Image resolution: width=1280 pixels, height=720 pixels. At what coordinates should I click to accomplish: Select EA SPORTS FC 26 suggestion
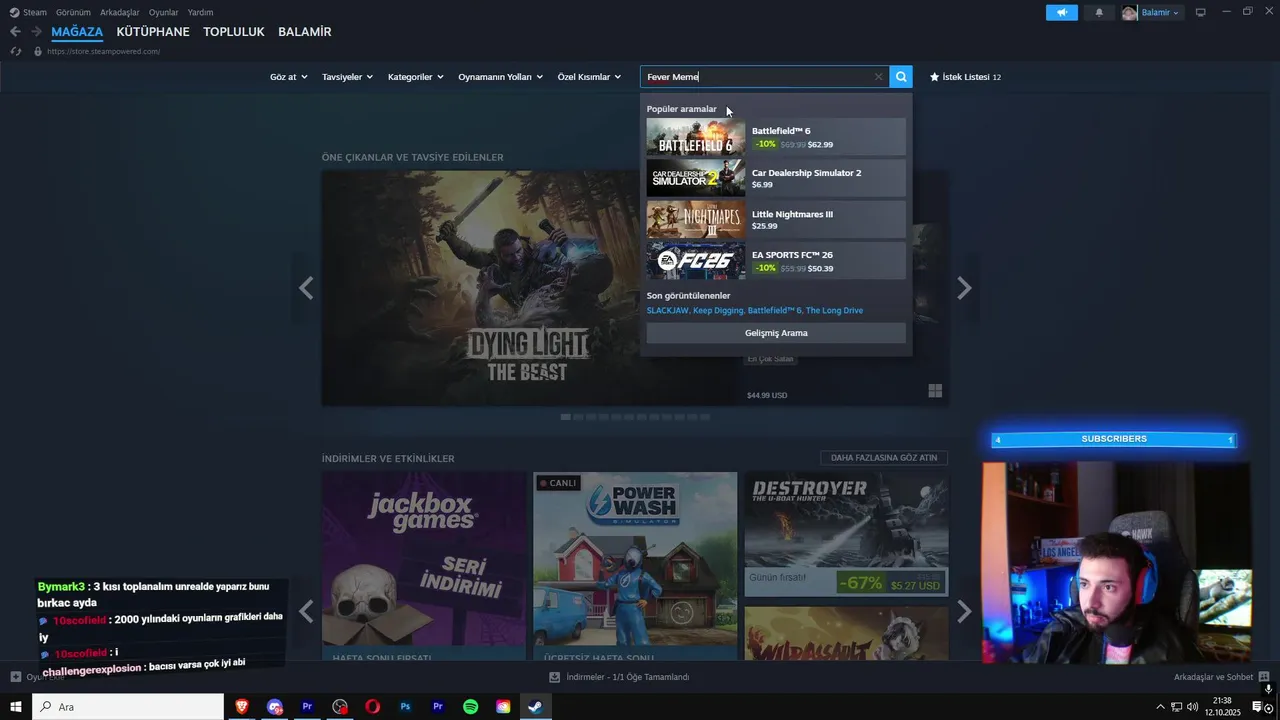point(776,261)
